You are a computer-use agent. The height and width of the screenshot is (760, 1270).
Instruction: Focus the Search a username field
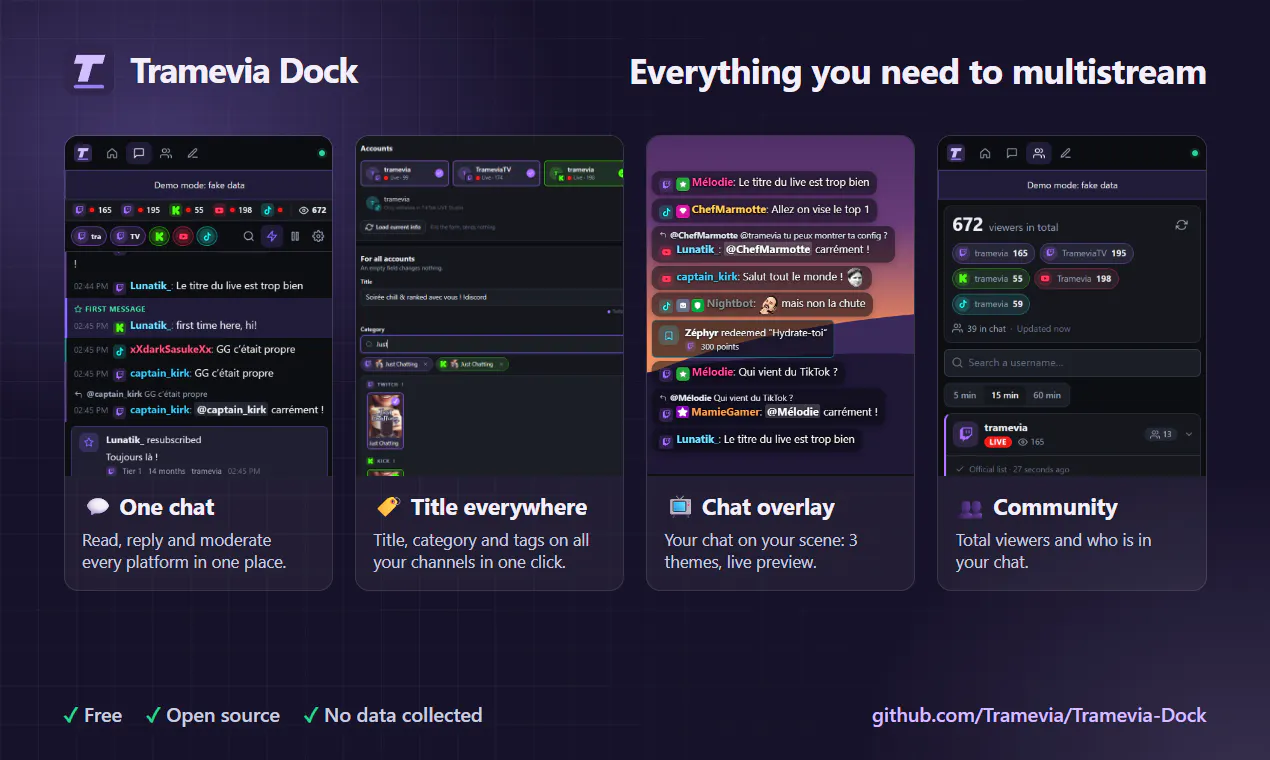click(x=1072, y=362)
